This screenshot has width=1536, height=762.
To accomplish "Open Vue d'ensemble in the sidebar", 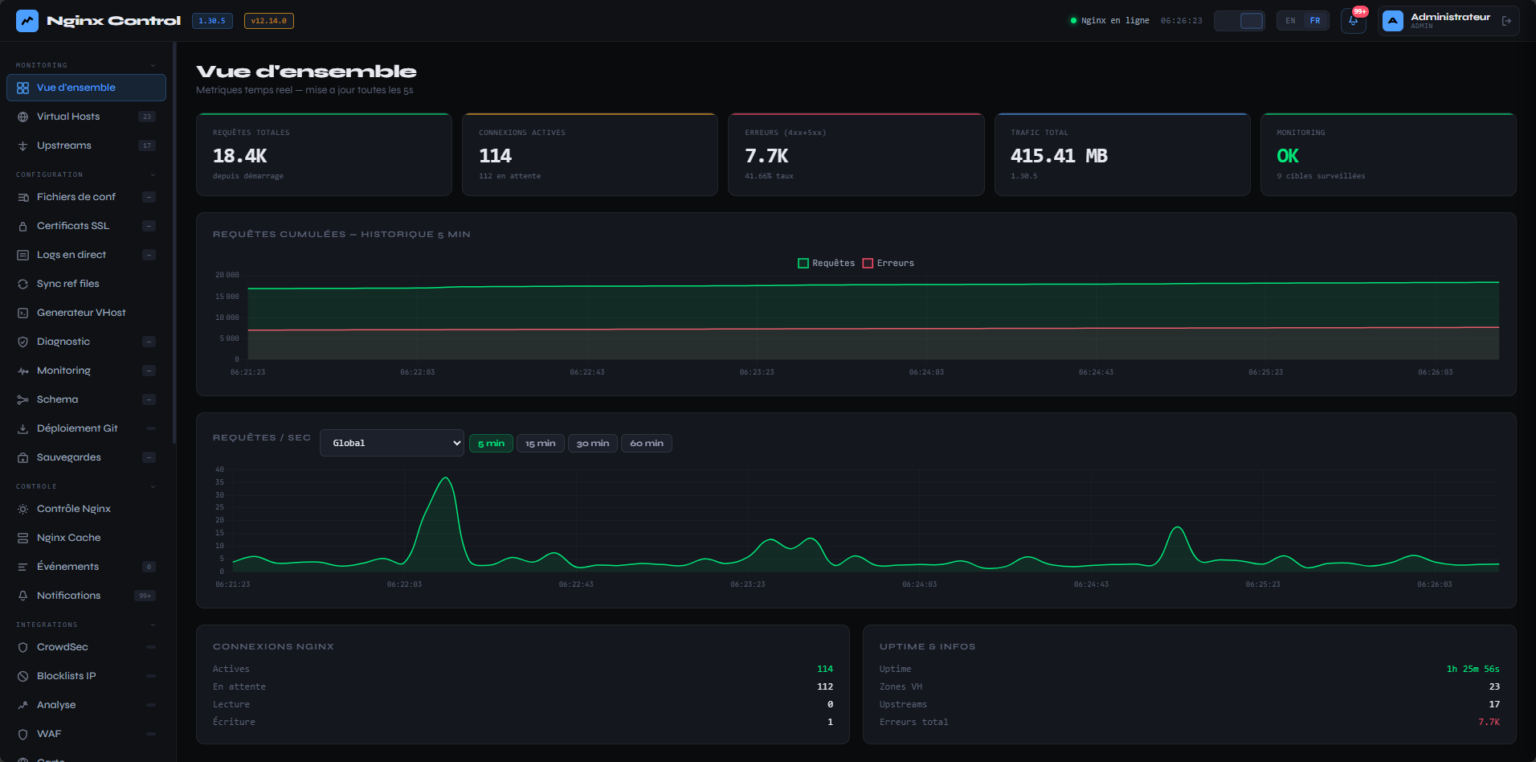I will [x=86, y=88].
